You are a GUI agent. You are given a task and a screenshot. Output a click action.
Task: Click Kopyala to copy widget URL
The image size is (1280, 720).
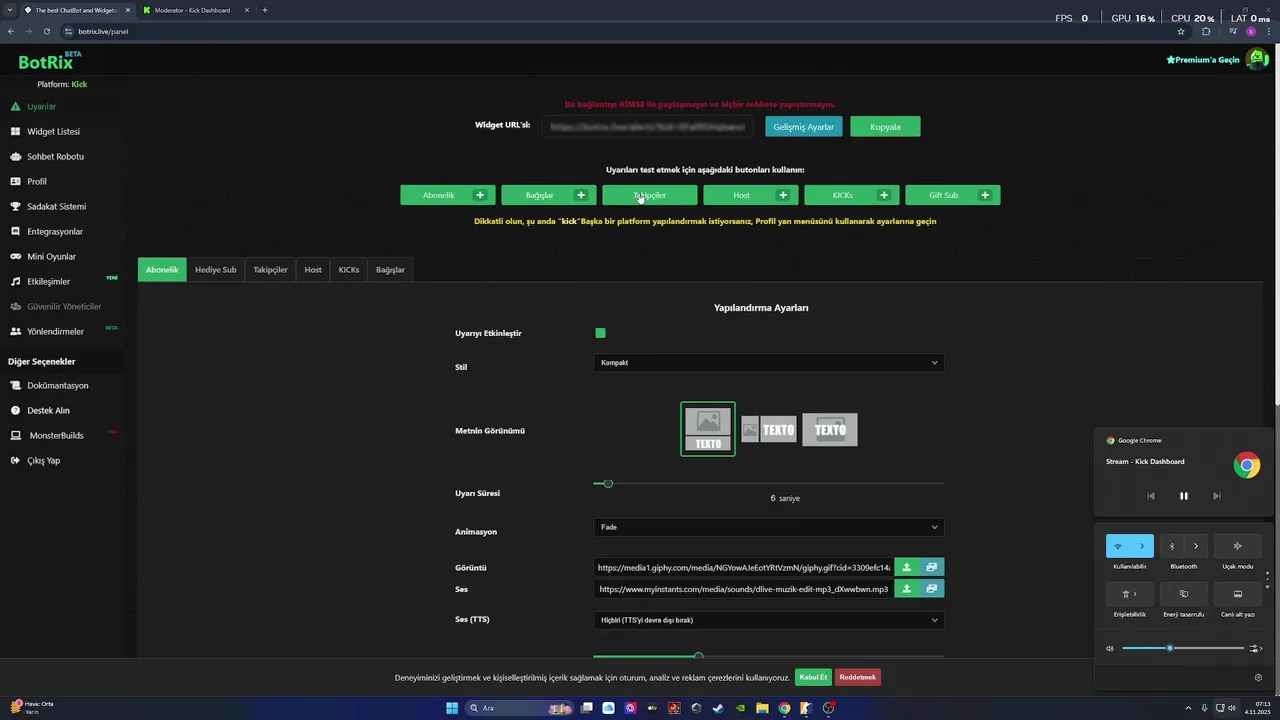pyautogui.click(x=885, y=127)
